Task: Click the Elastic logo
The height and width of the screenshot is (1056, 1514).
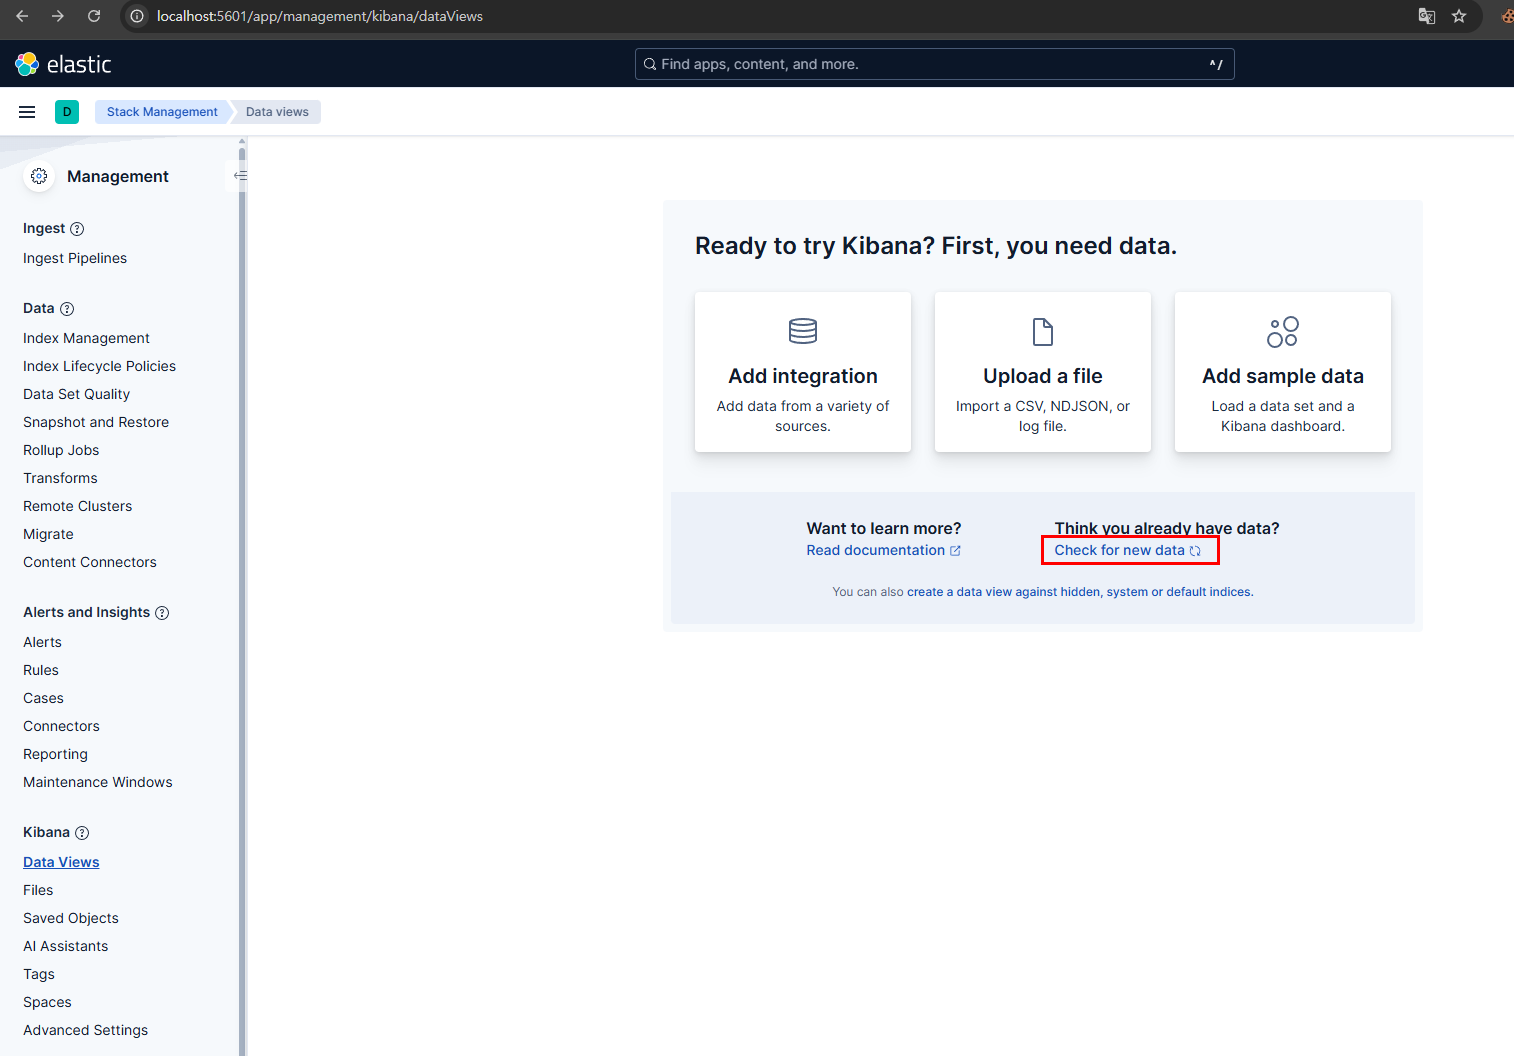Action: (x=63, y=64)
